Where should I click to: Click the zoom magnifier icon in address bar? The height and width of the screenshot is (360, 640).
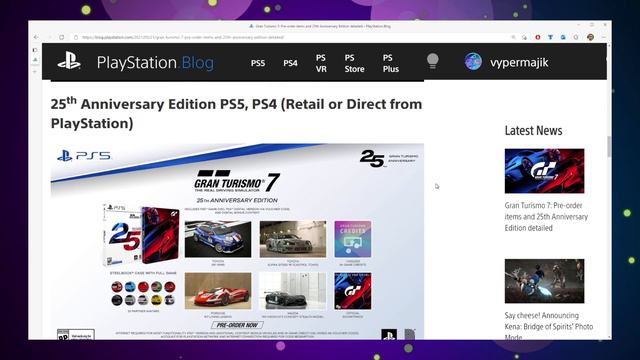(x=513, y=37)
